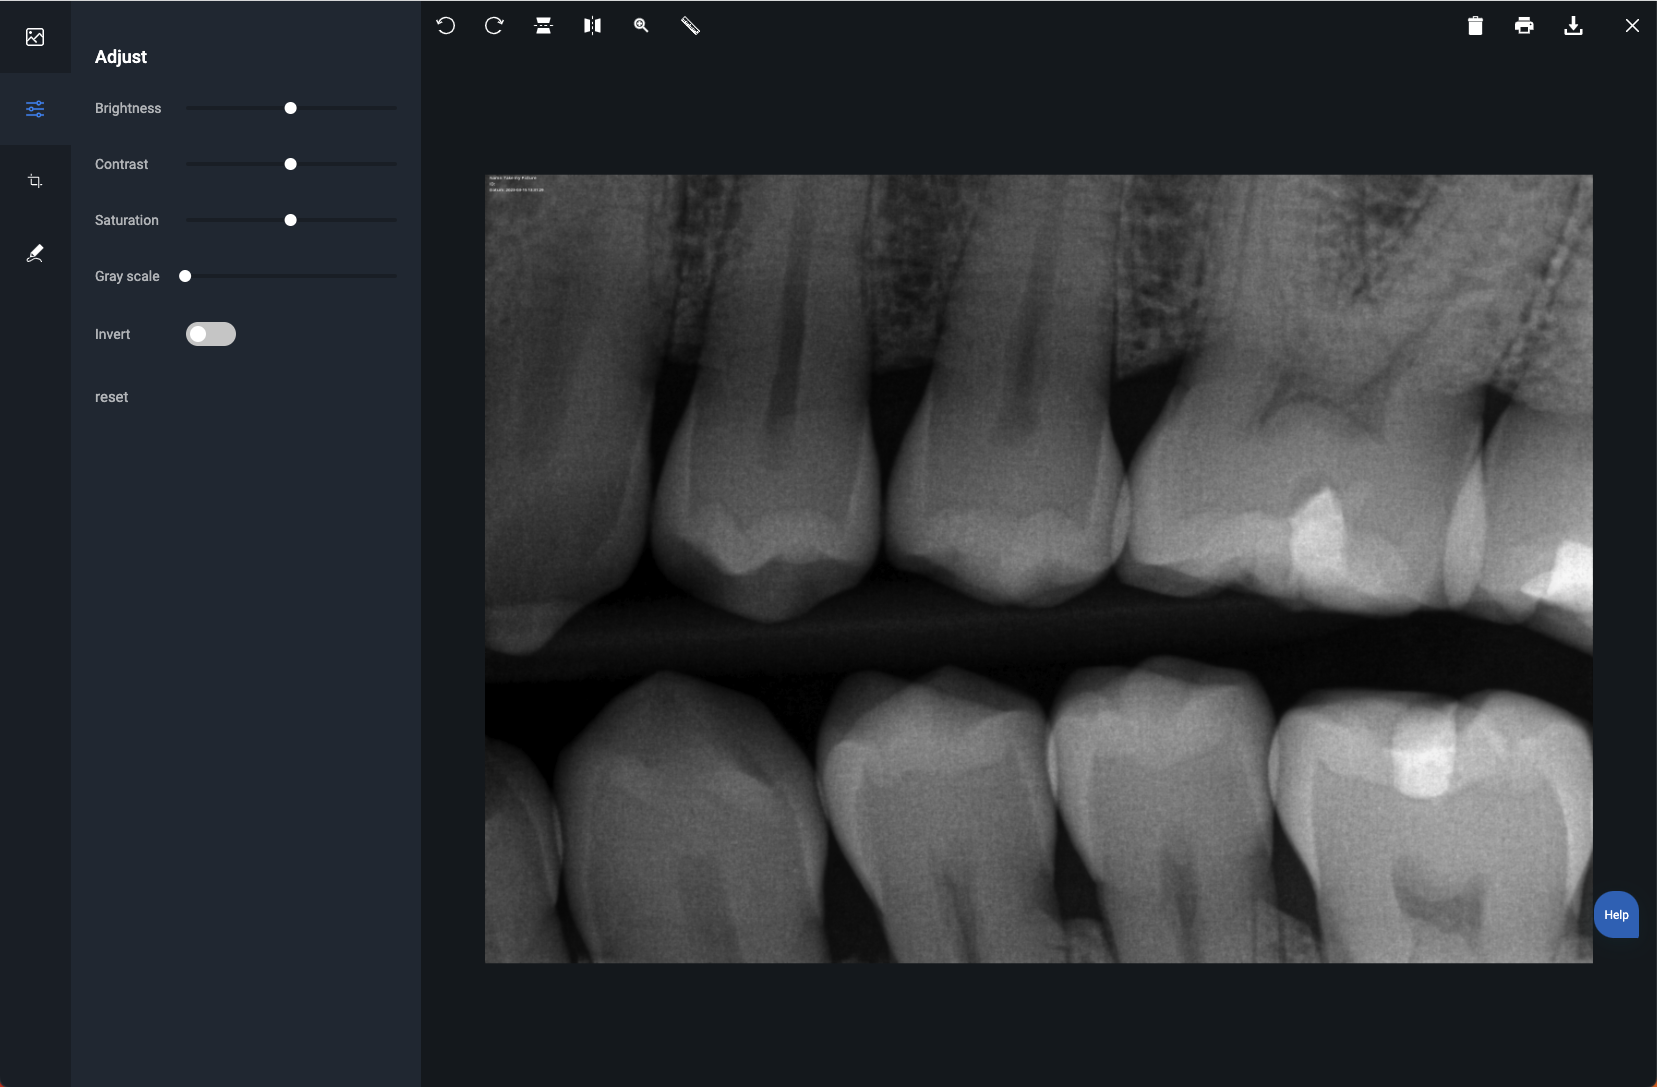
Task: Flip the image horizontally
Action: click(x=591, y=26)
